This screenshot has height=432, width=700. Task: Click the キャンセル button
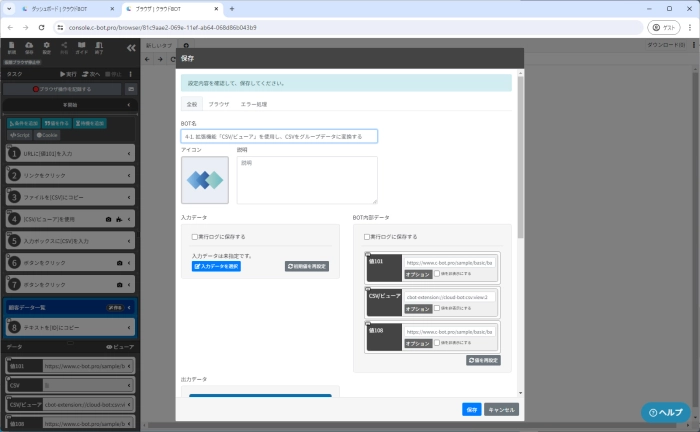coord(501,409)
